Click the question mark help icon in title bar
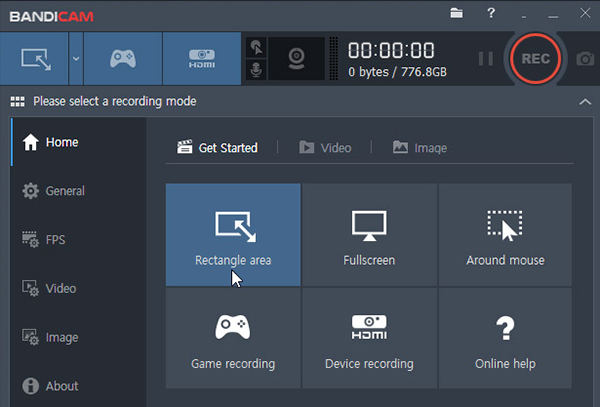600x407 pixels. click(490, 13)
